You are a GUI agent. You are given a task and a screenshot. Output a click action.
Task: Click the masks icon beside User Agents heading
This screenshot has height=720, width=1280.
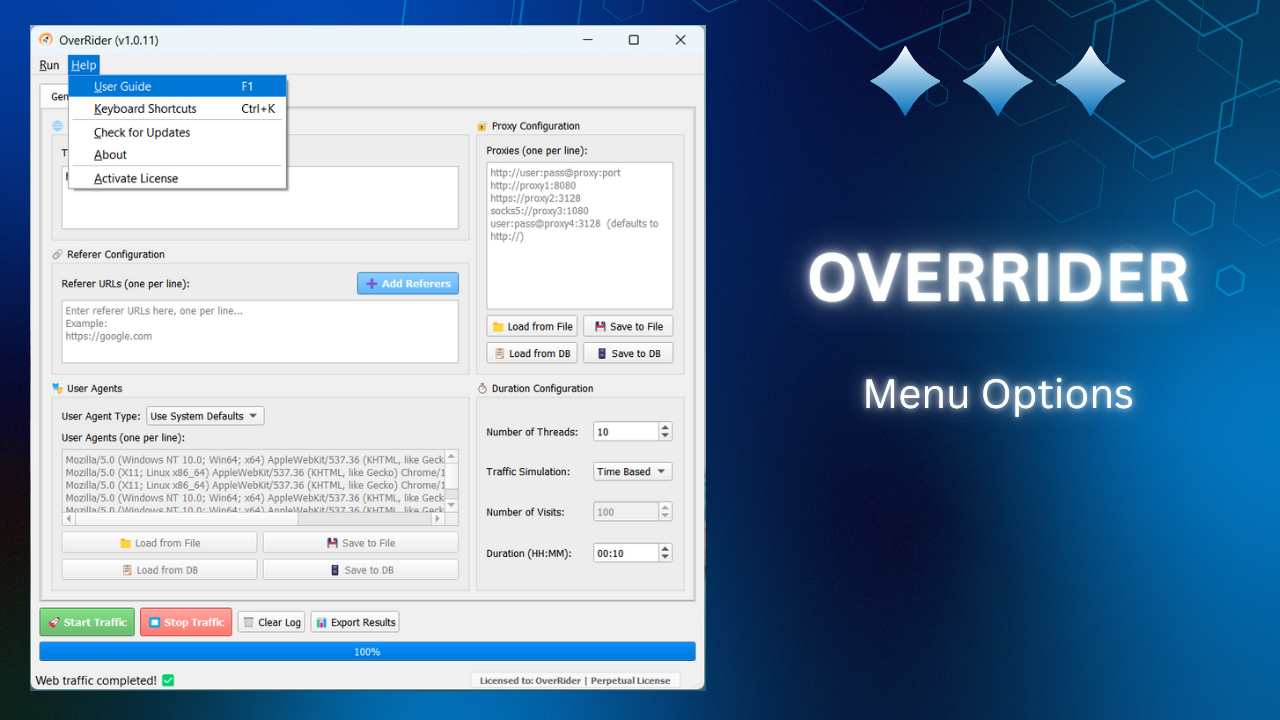coord(57,388)
